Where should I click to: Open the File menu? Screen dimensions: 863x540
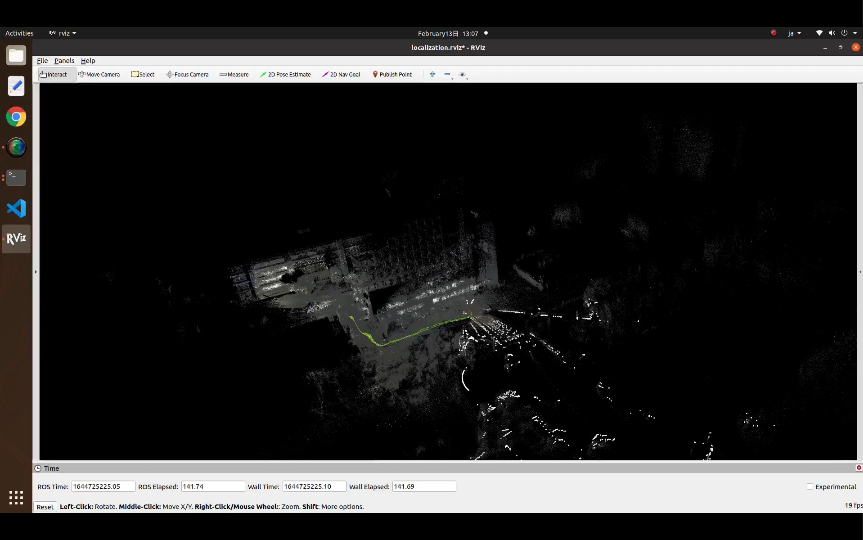click(x=42, y=61)
